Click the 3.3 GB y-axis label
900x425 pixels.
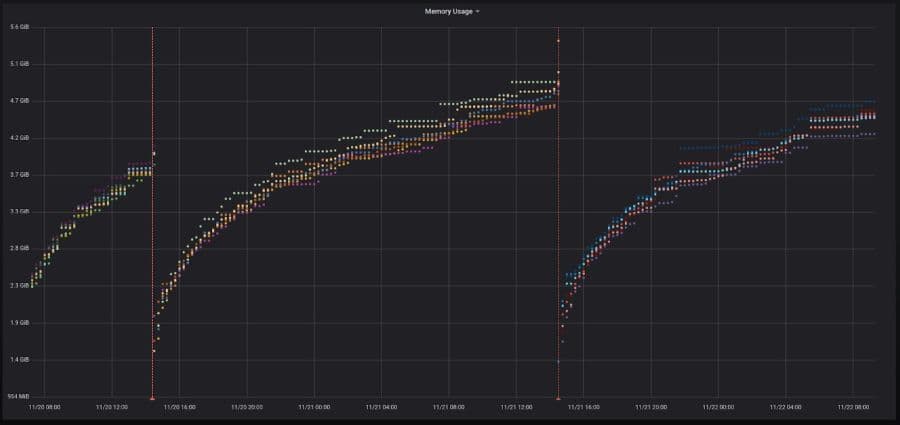point(19,212)
